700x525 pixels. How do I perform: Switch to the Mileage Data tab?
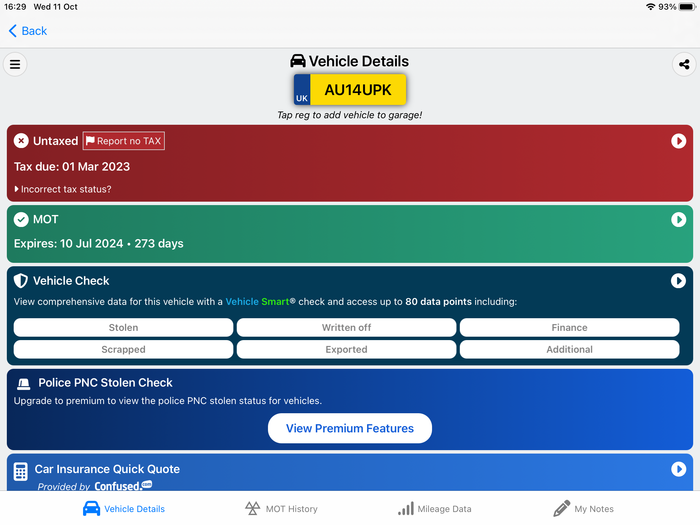pyautogui.click(x=434, y=508)
